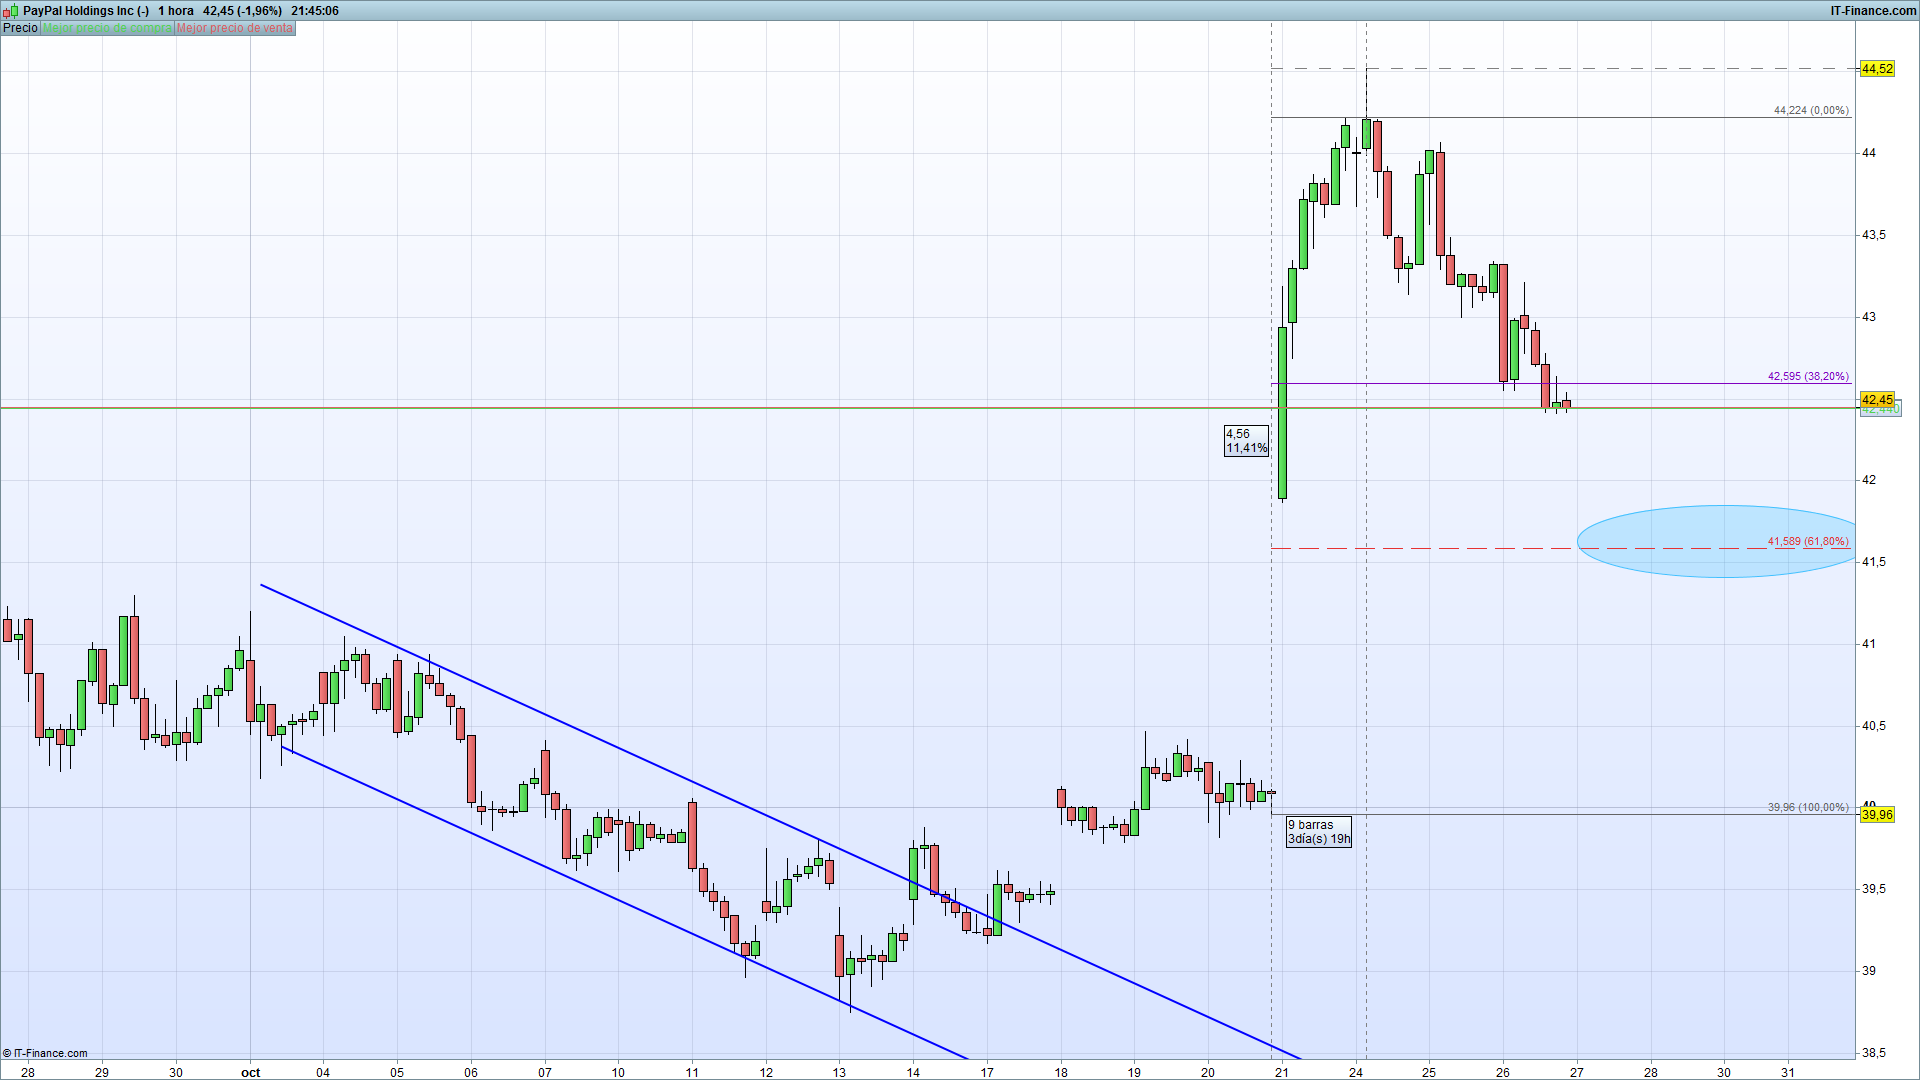This screenshot has width=1920, height=1080.
Task: Click the 4,56 11,41% measurement box
Action: tap(1246, 441)
